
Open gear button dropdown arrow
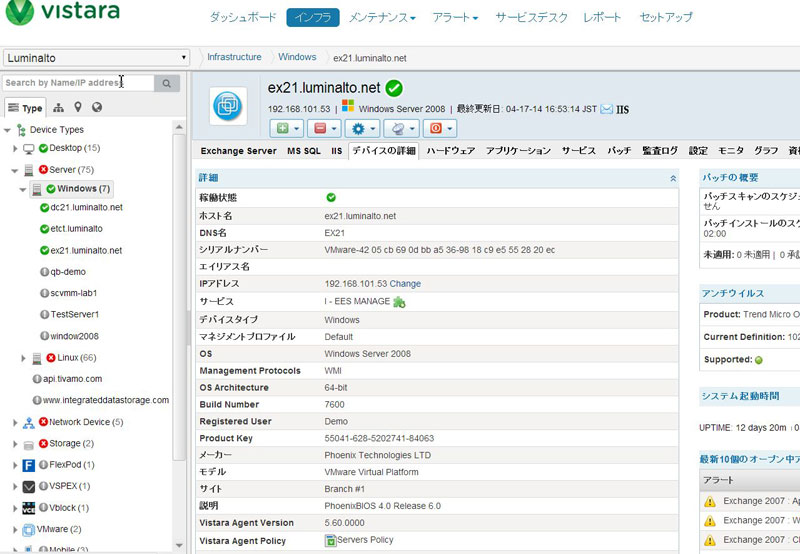pos(373,129)
